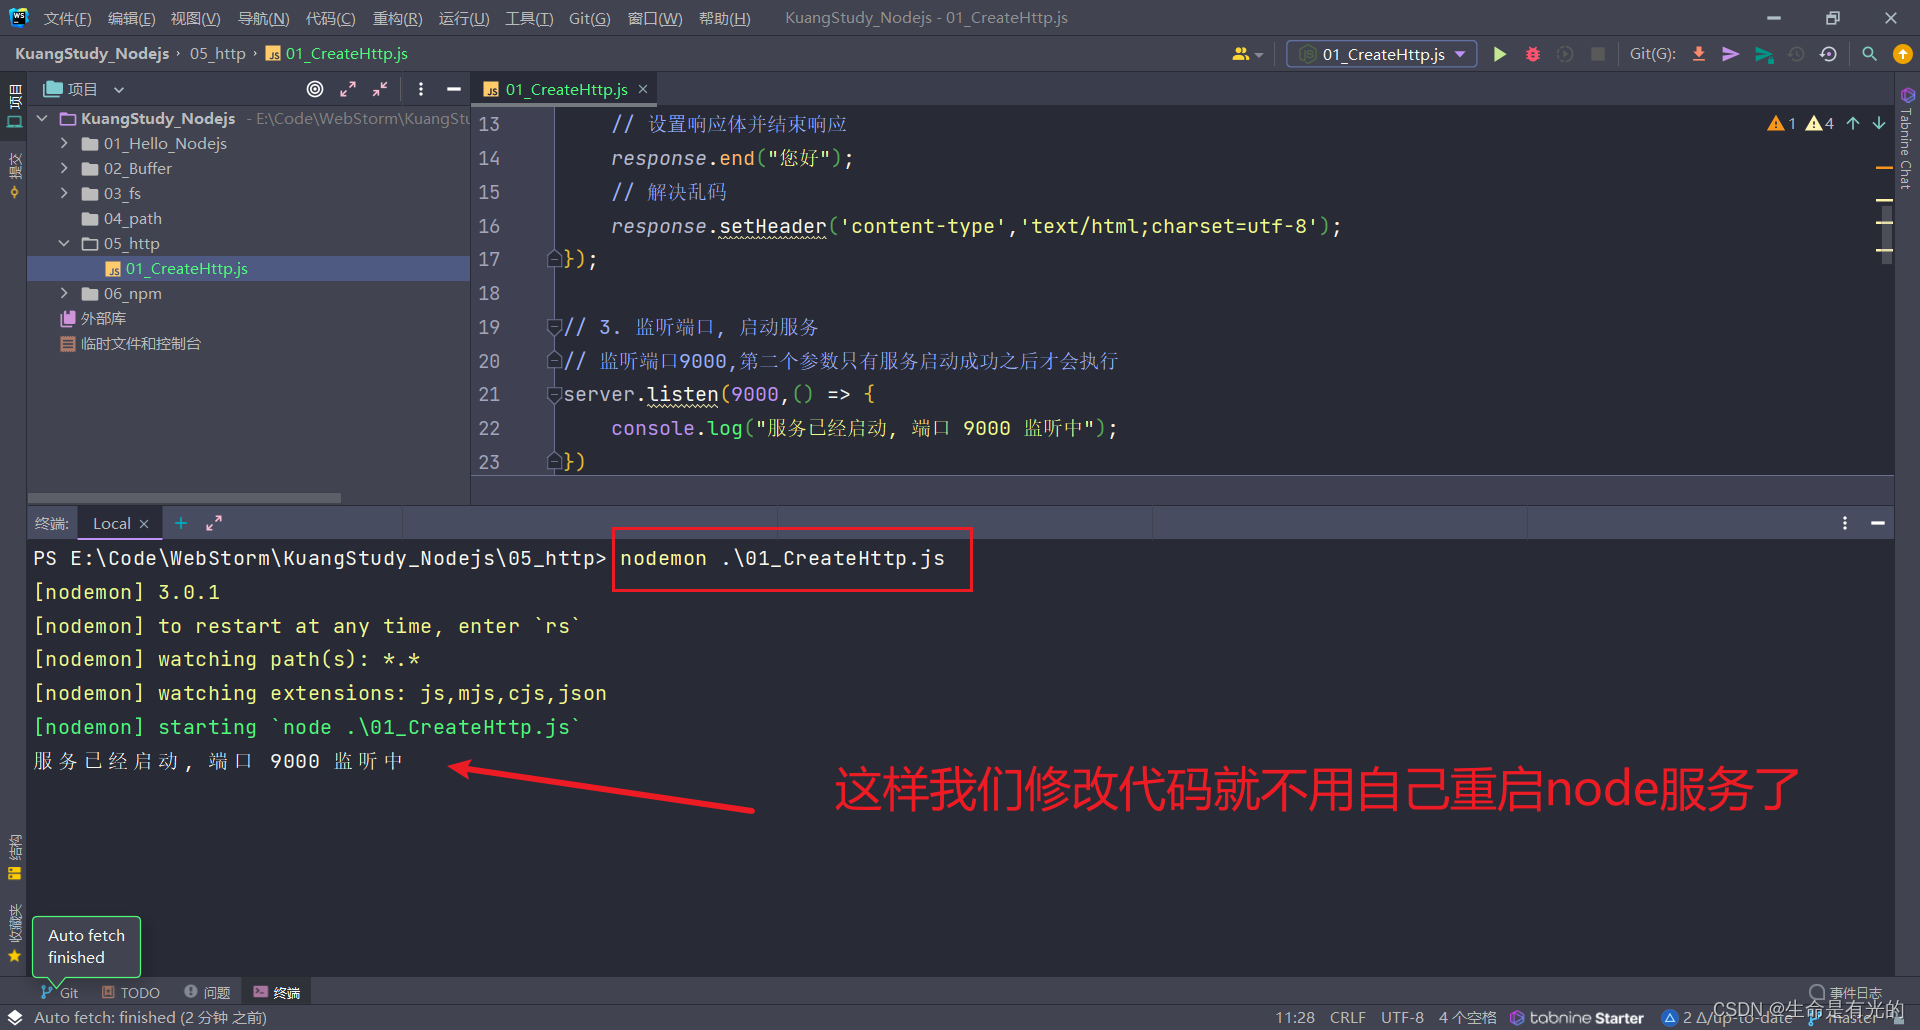Open the 文件(F) menu
The image size is (1920, 1030).
(x=67, y=18)
